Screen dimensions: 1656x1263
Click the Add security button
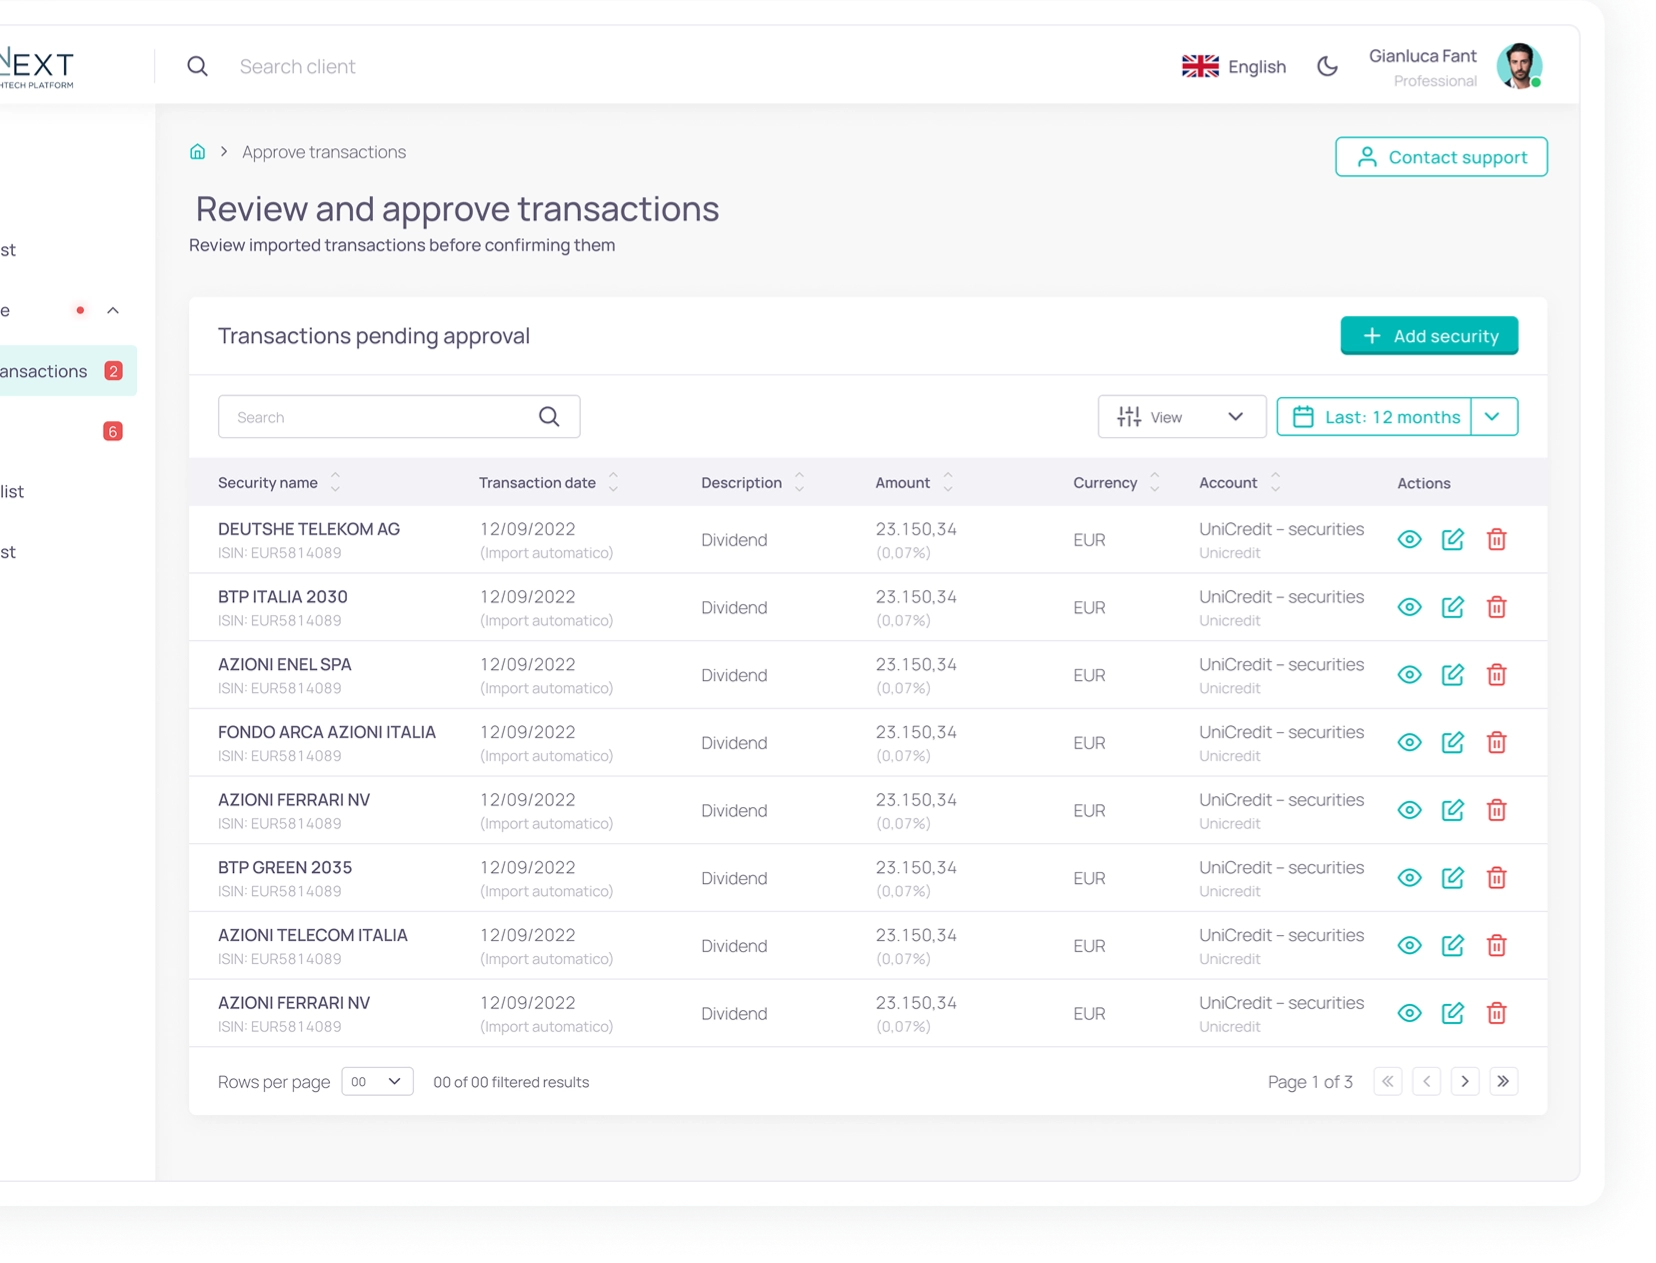pos(1428,336)
